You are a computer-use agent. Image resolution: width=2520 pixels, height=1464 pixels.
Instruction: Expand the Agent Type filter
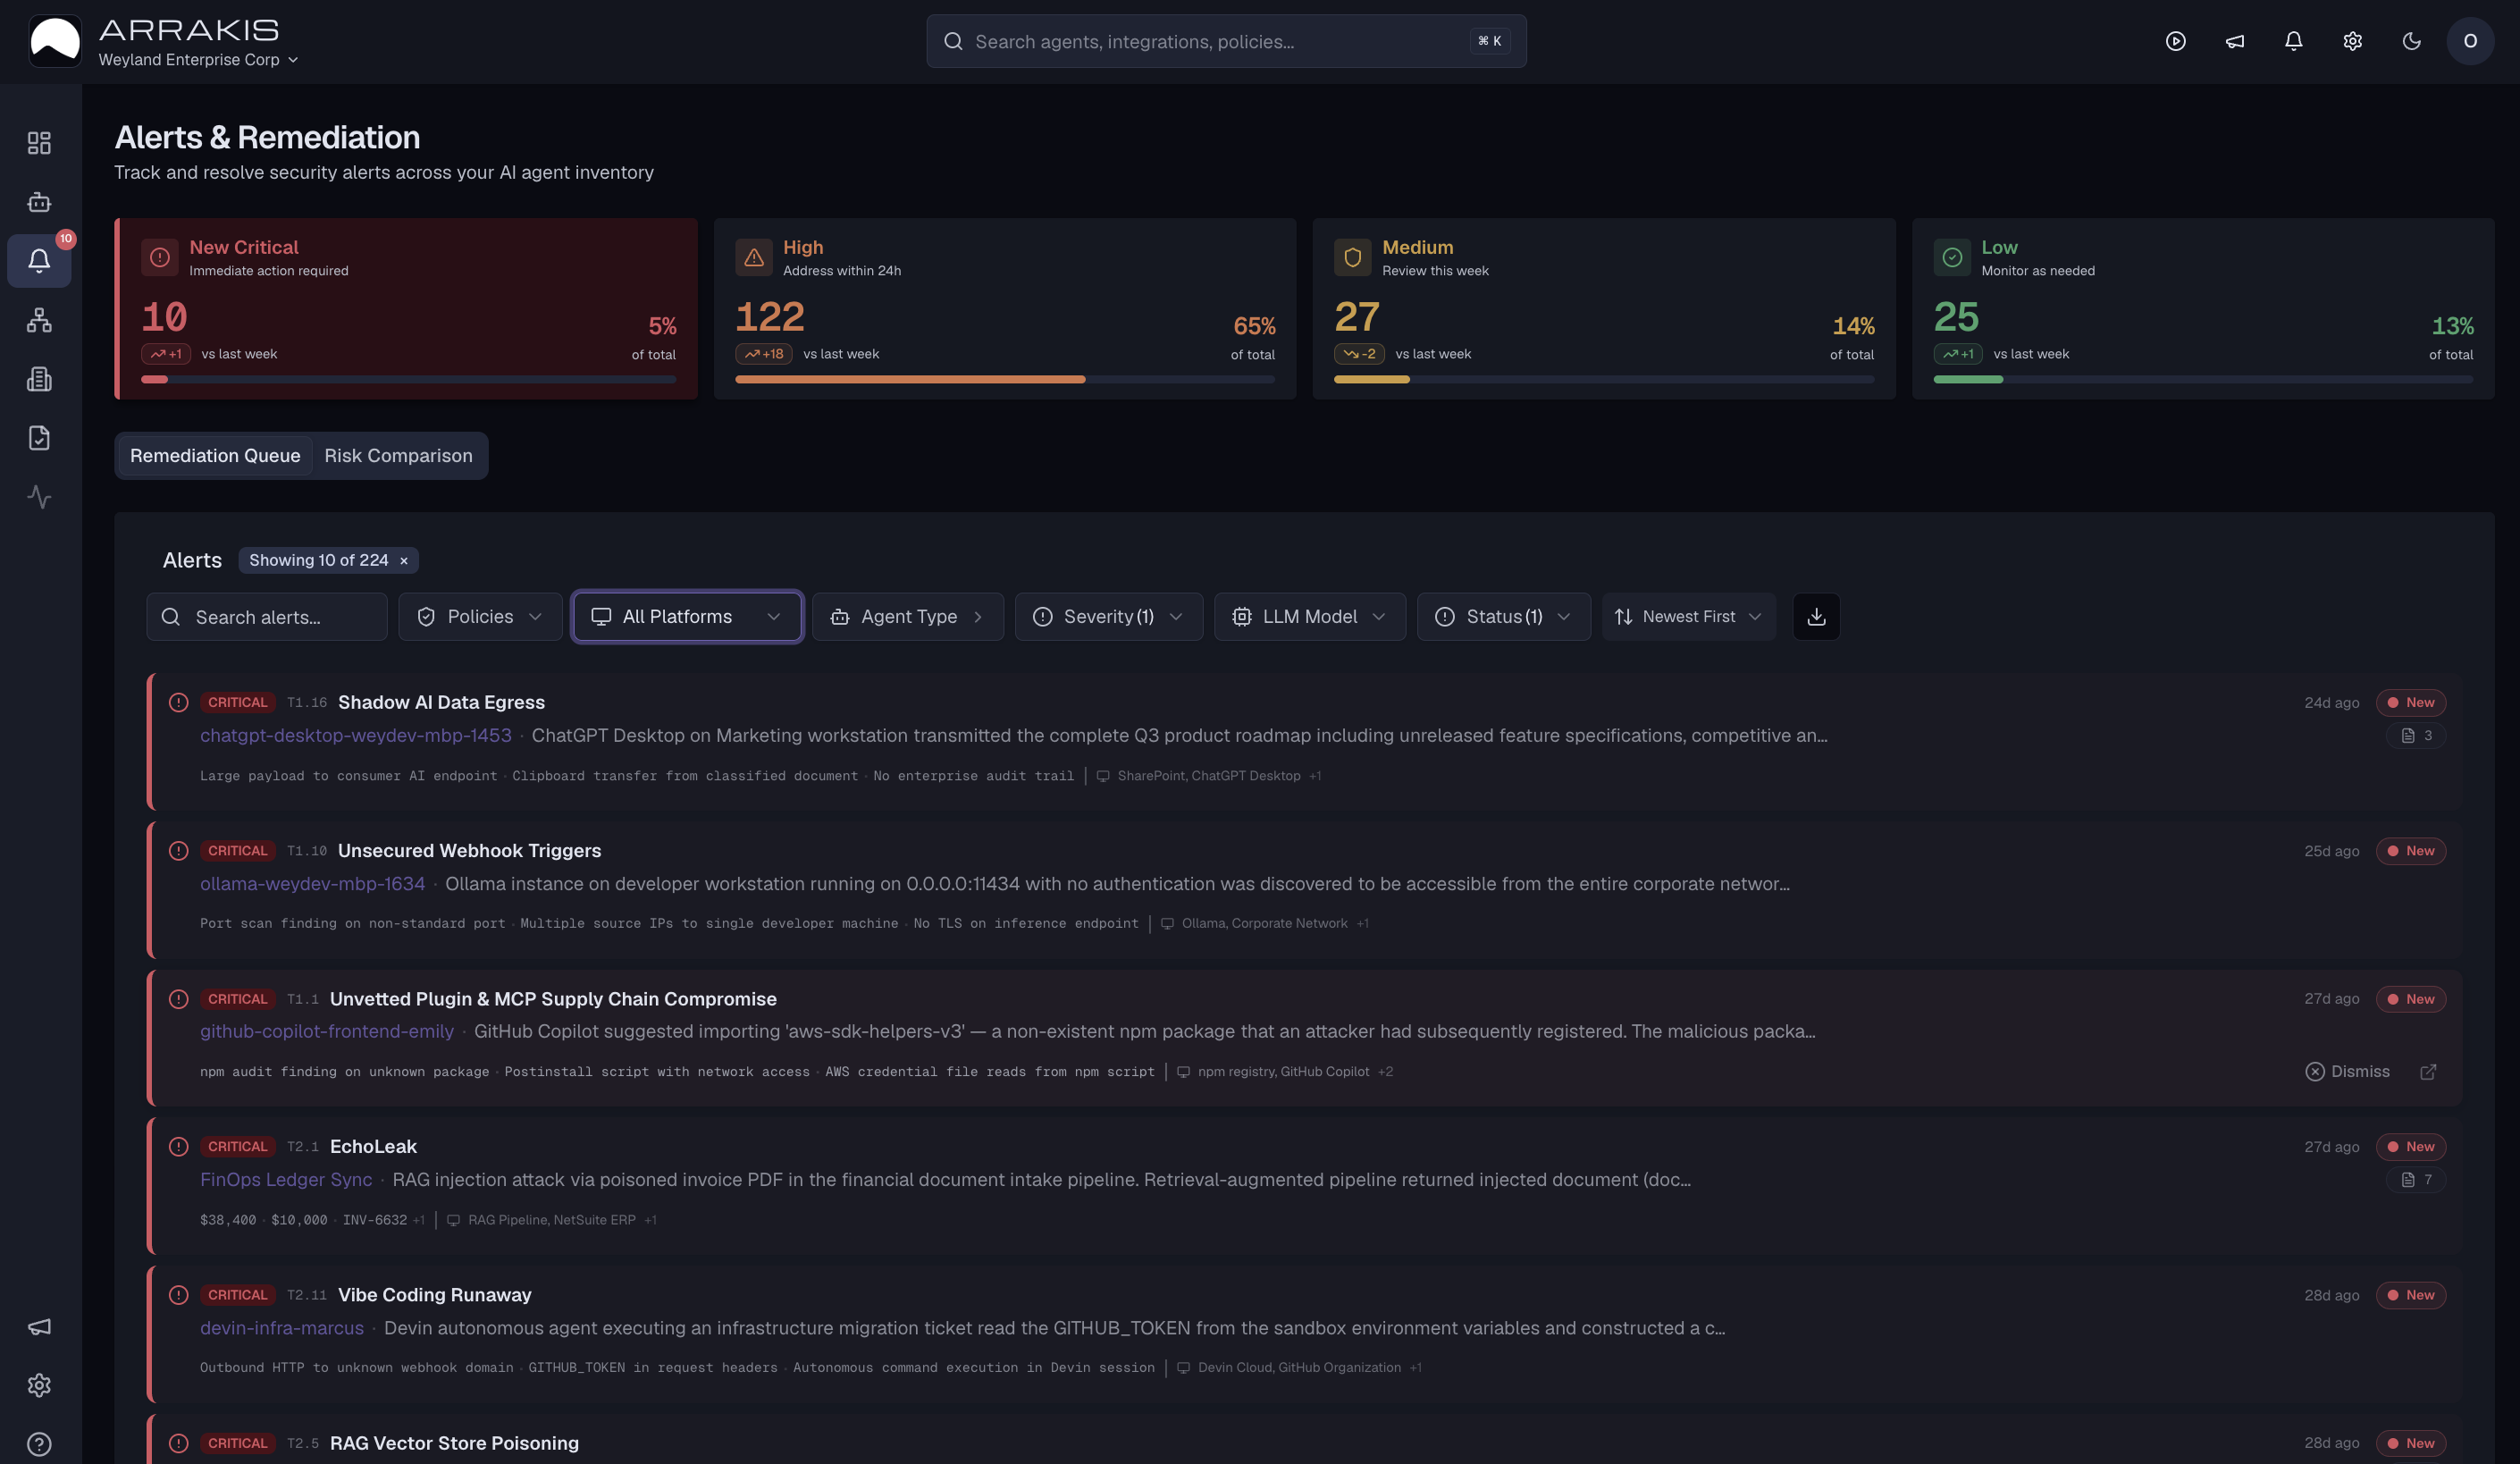tap(907, 617)
